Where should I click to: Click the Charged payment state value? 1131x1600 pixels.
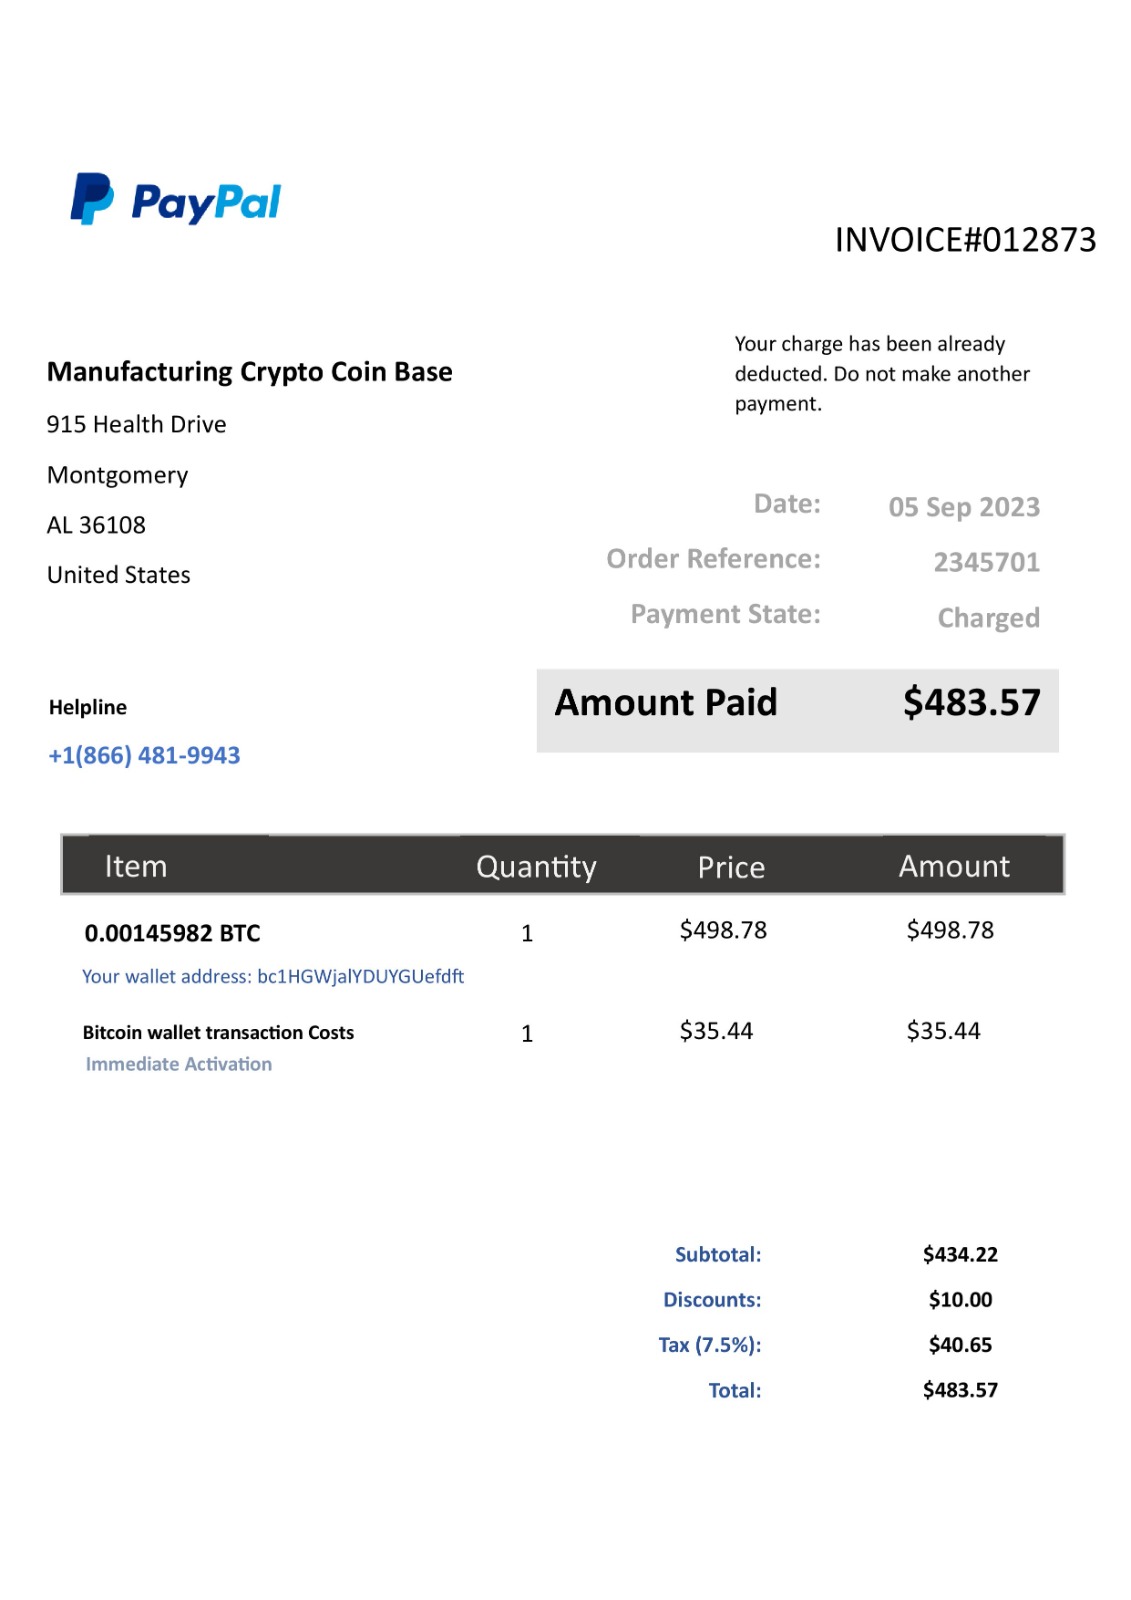988,618
